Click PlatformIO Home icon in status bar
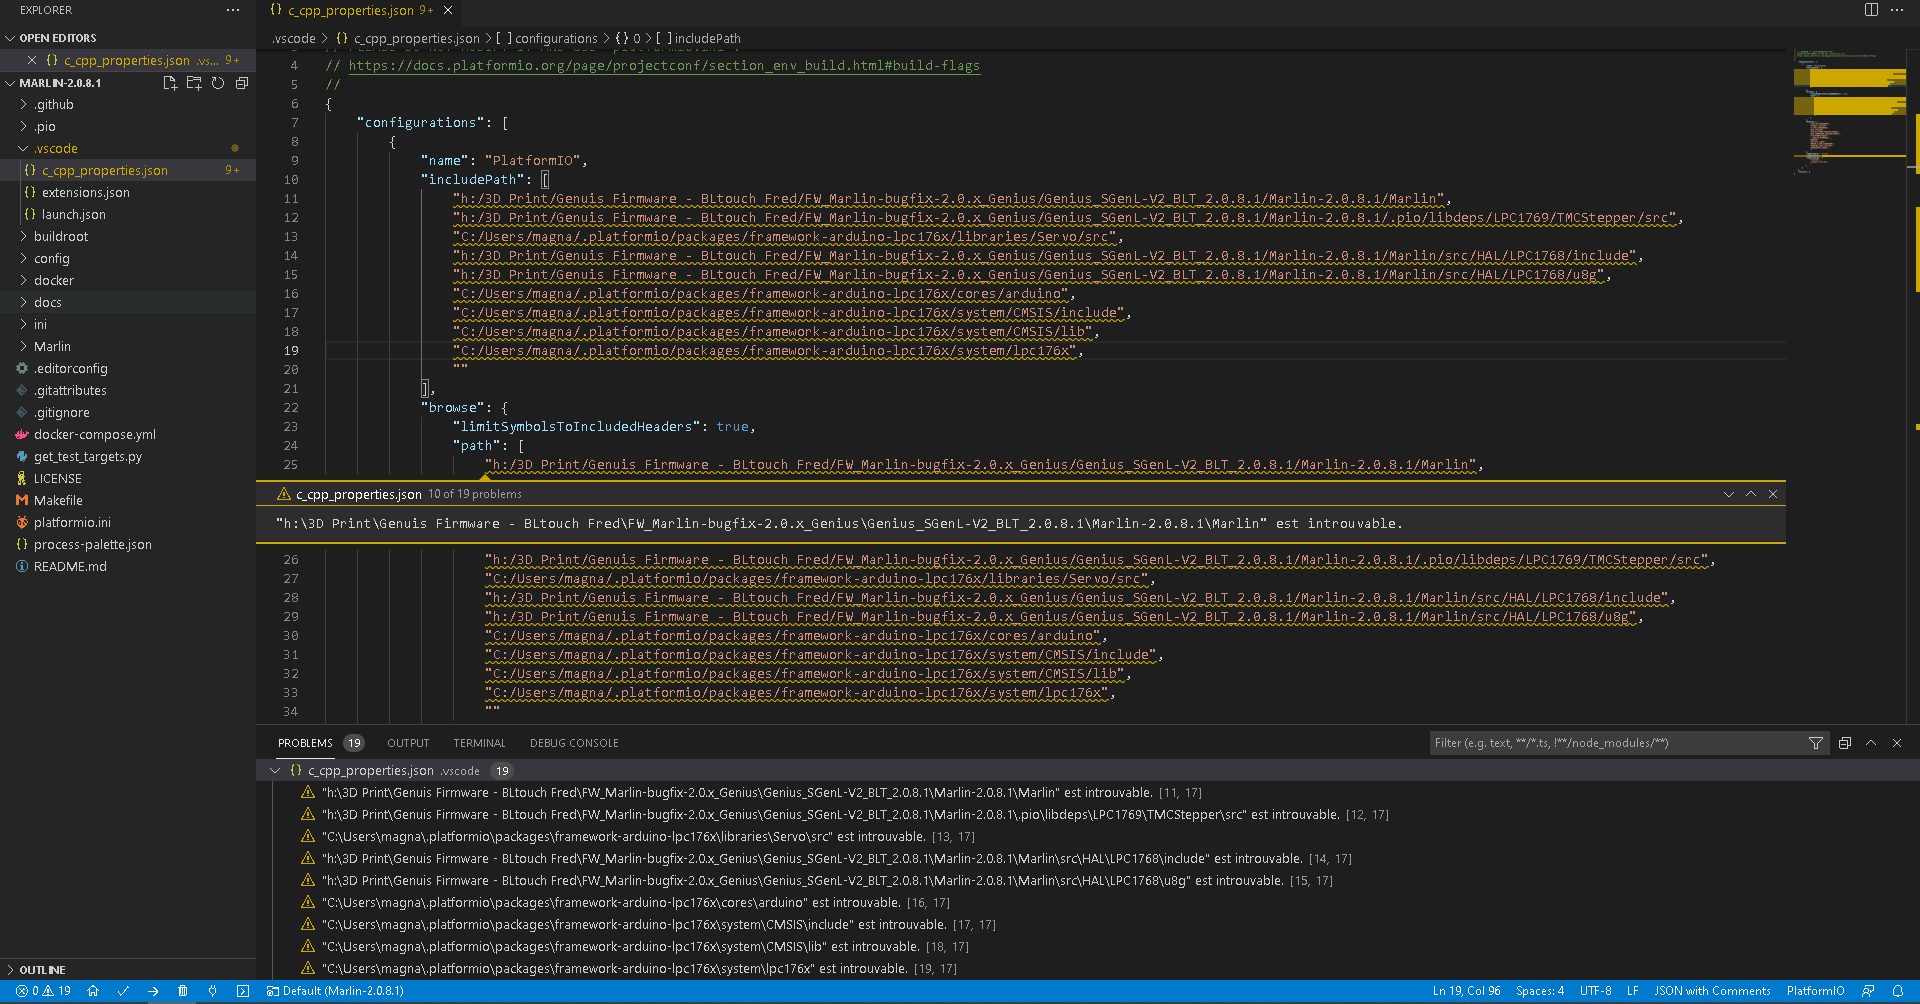Image resolution: width=1920 pixels, height=1004 pixels. (x=93, y=991)
